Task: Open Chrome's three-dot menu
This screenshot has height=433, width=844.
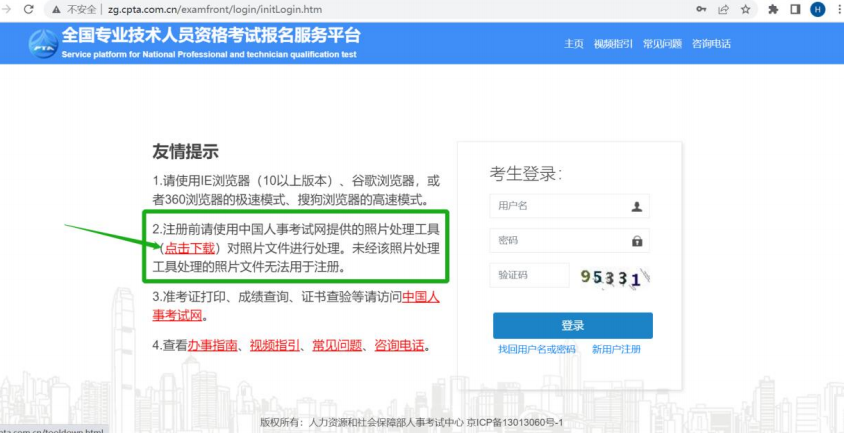Action: [x=836, y=9]
